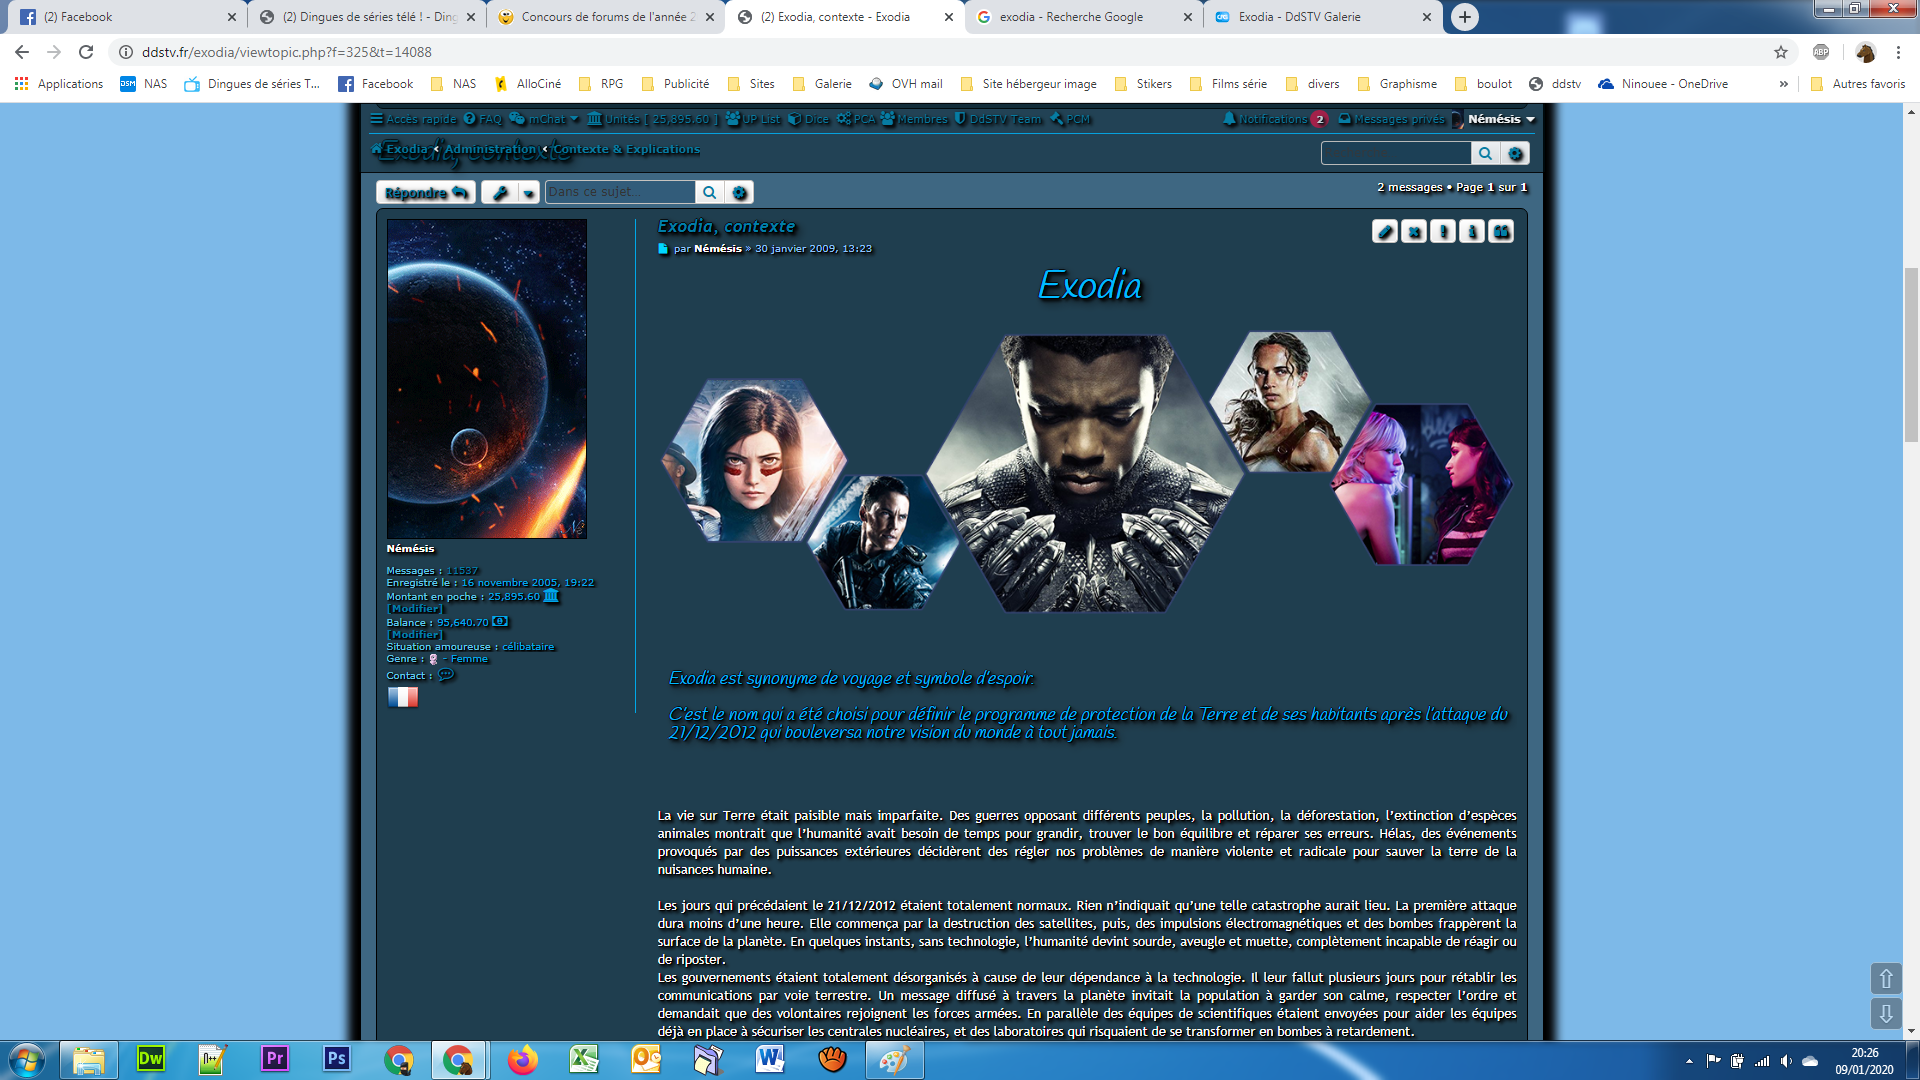The width and height of the screenshot is (1920, 1080).
Task: Go to Administration breadcrumb
Action: (490, 149)
